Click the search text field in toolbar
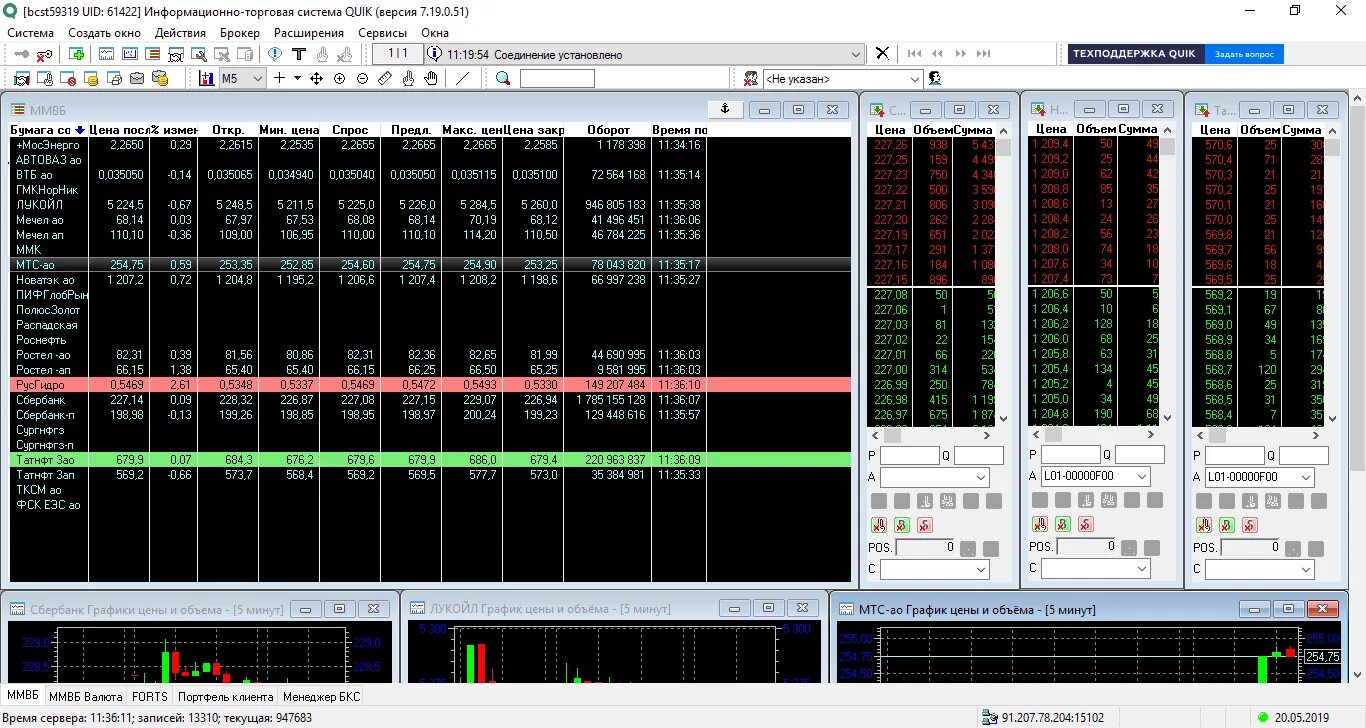The image size is (1366, 728). click(x=557, y=78)
